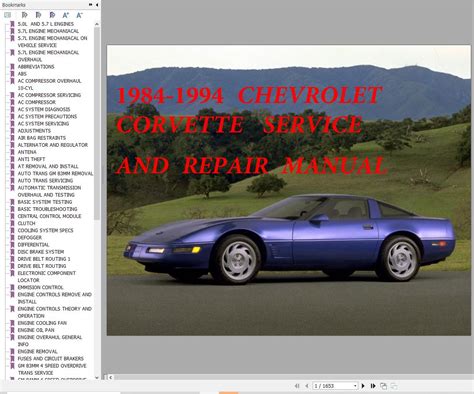Viewport: 474px width, 394px height.
Task: Select the DISC BRAKE SYSTEM bookmark
Action: coord(41,252)
